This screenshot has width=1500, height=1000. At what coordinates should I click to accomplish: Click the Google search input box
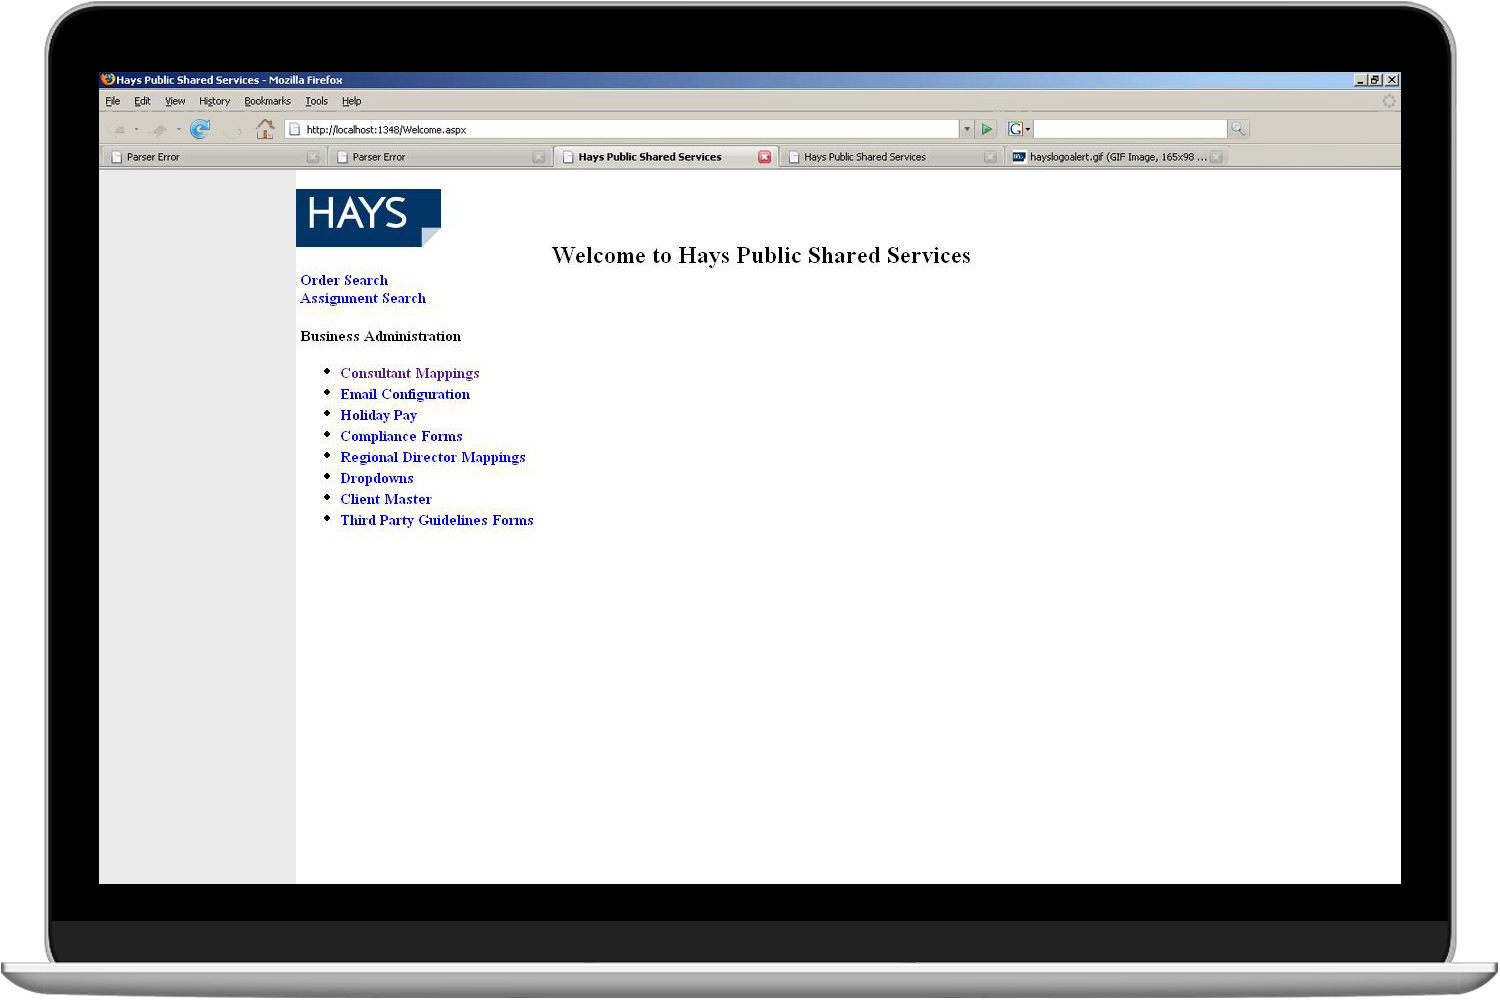click(x=1130, y=129)
